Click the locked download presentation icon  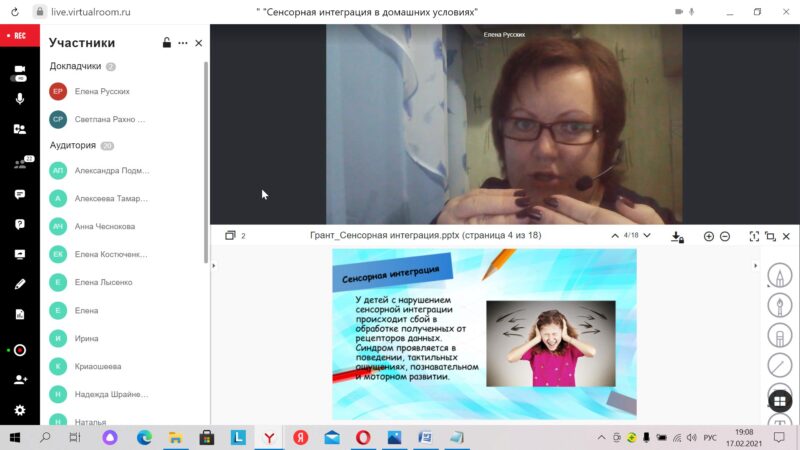(678, 236)
